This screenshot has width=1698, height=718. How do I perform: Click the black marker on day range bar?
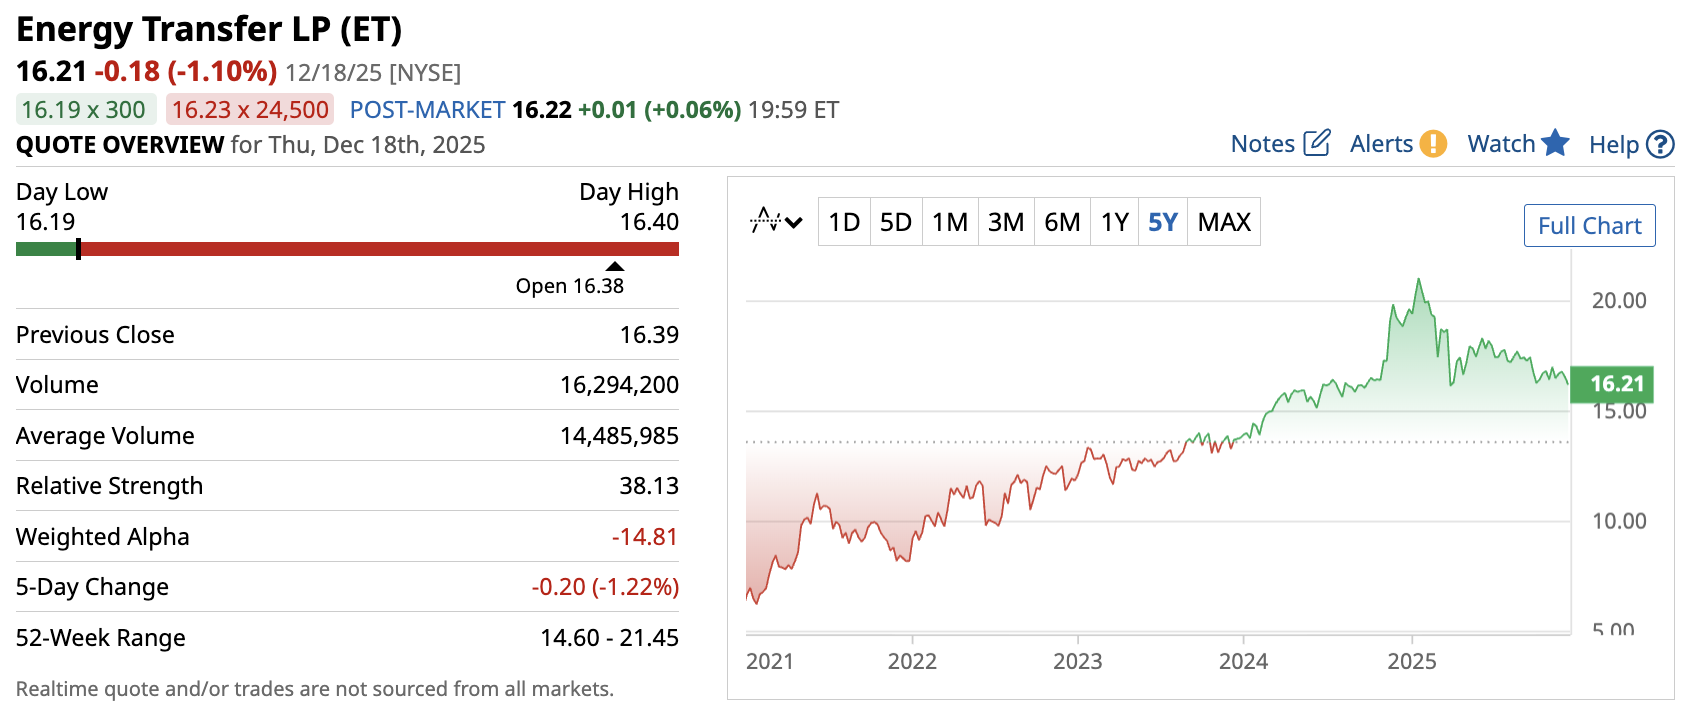[78, 249]
